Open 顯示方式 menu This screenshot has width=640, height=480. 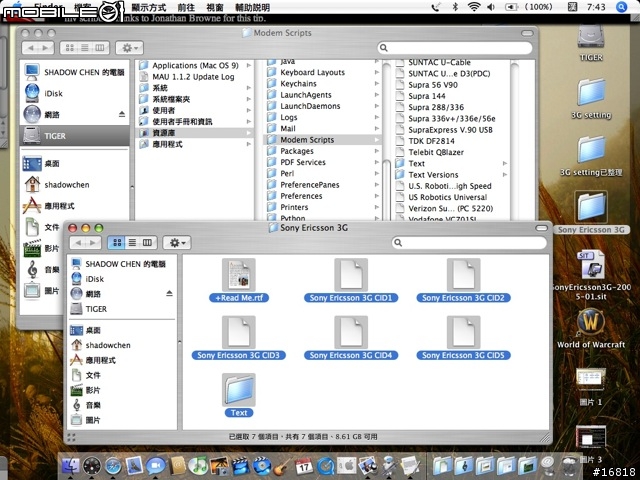click(149, 7)
